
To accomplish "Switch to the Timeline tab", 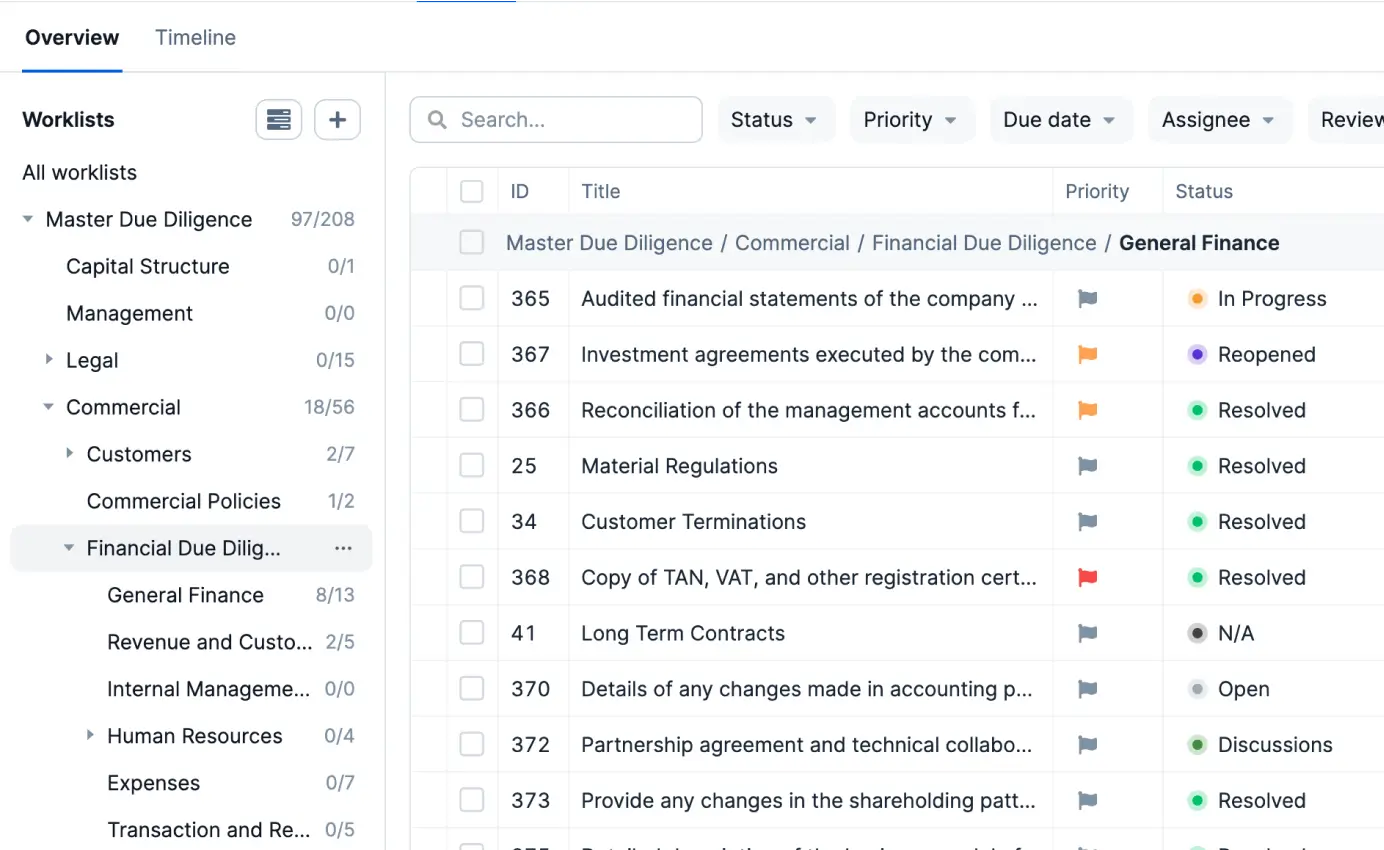I will coord(195,37).
